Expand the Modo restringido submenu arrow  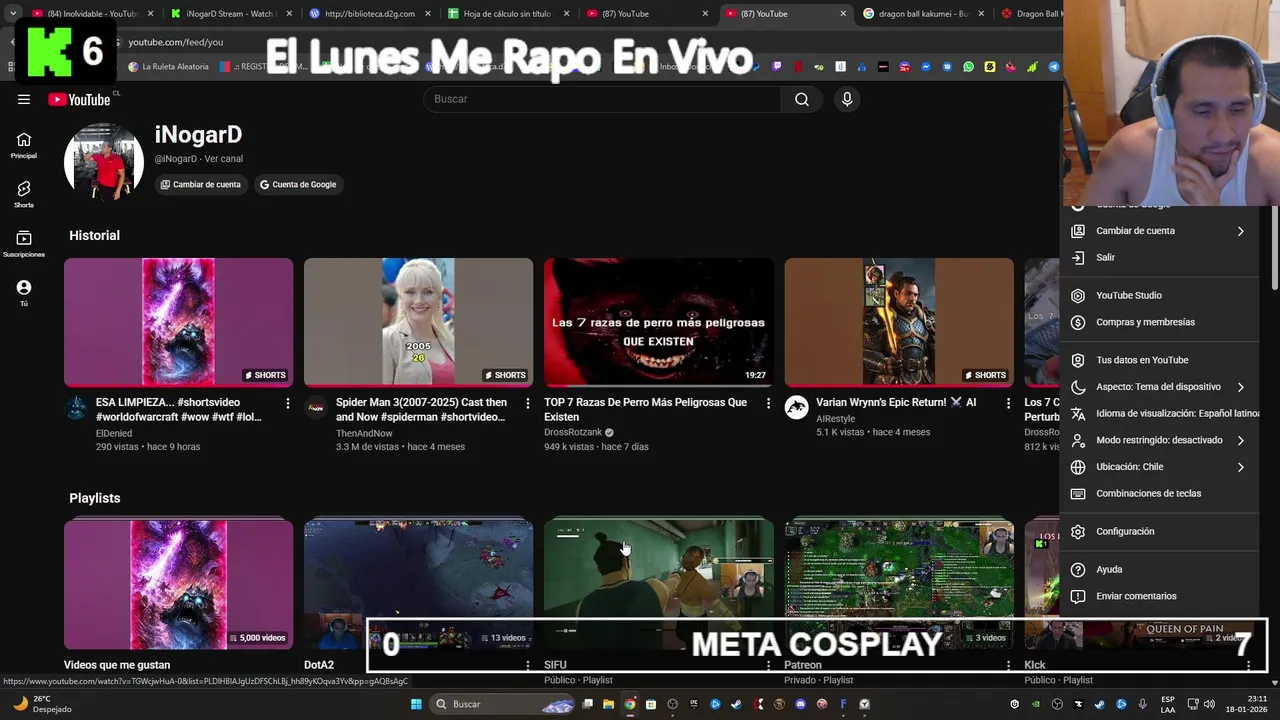[1241, 440]
